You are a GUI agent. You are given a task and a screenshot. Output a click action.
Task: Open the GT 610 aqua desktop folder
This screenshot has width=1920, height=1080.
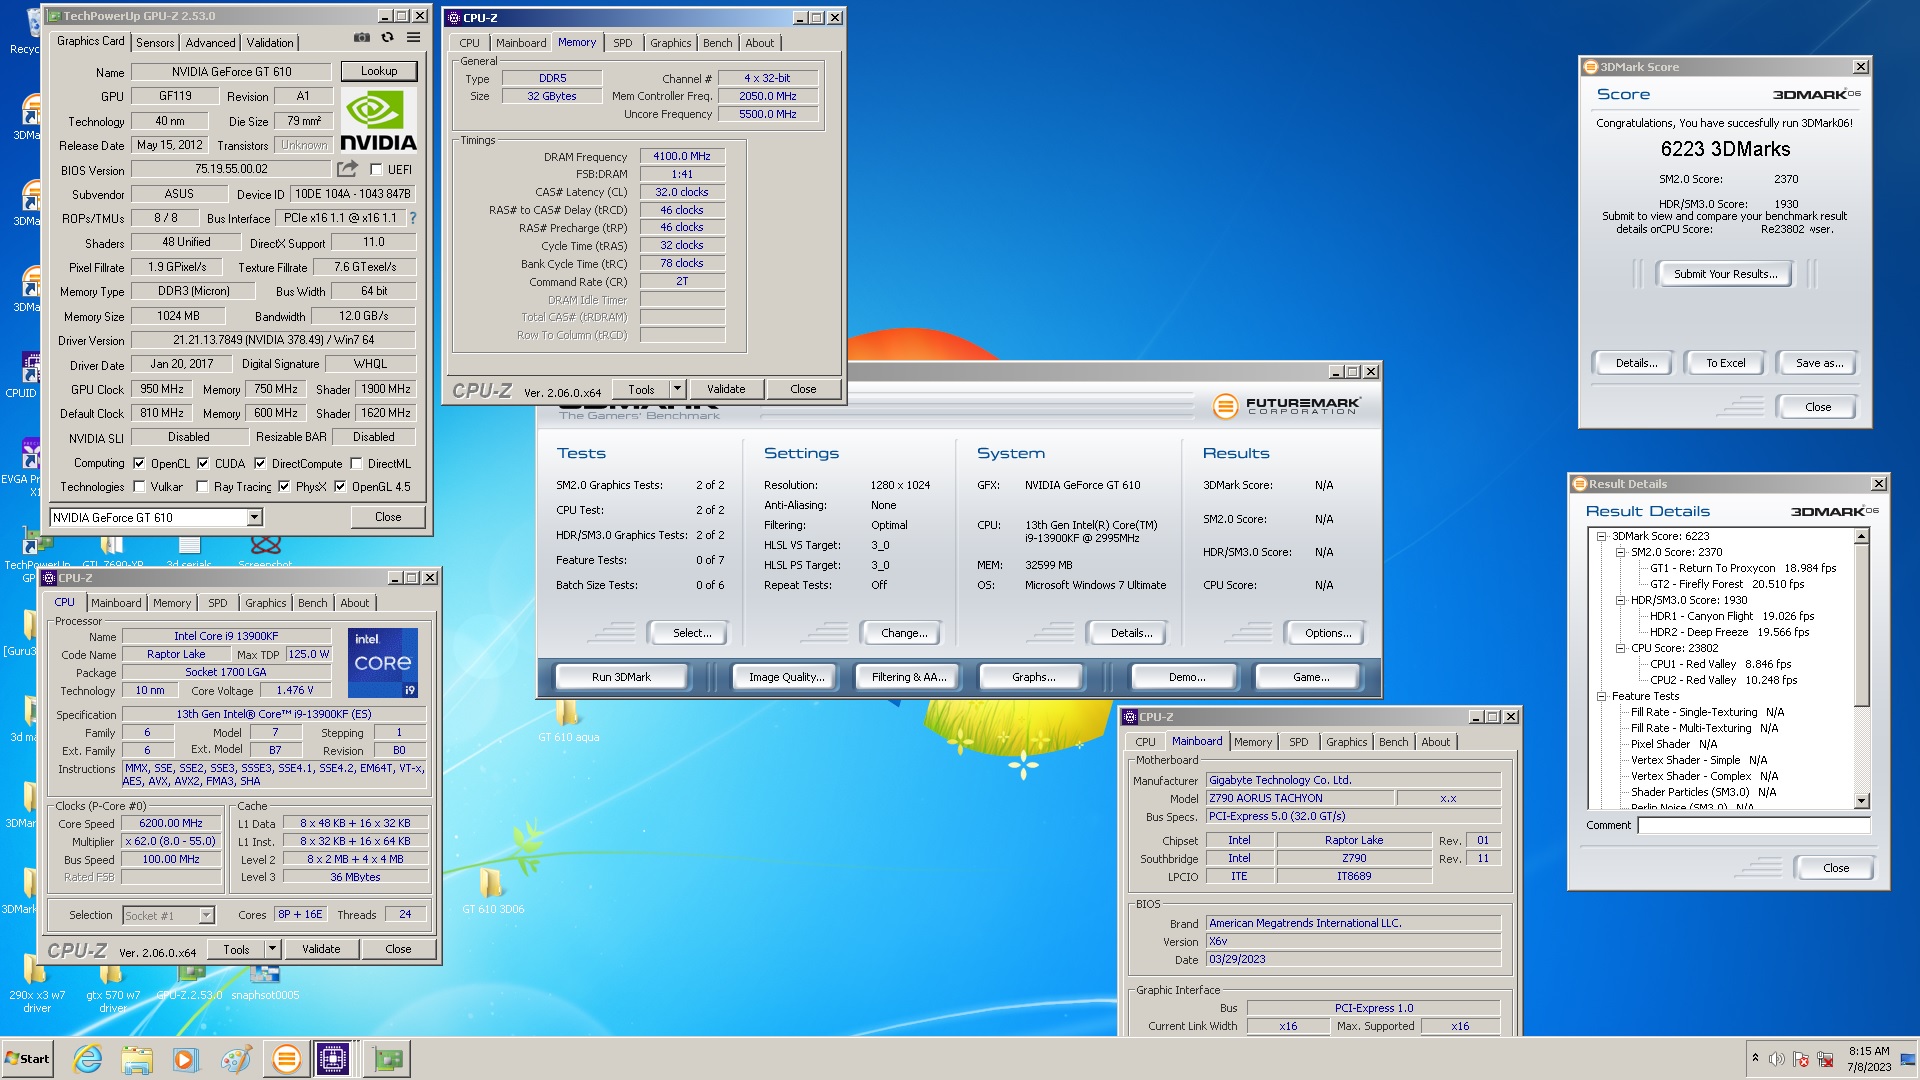tap(568, 720)
